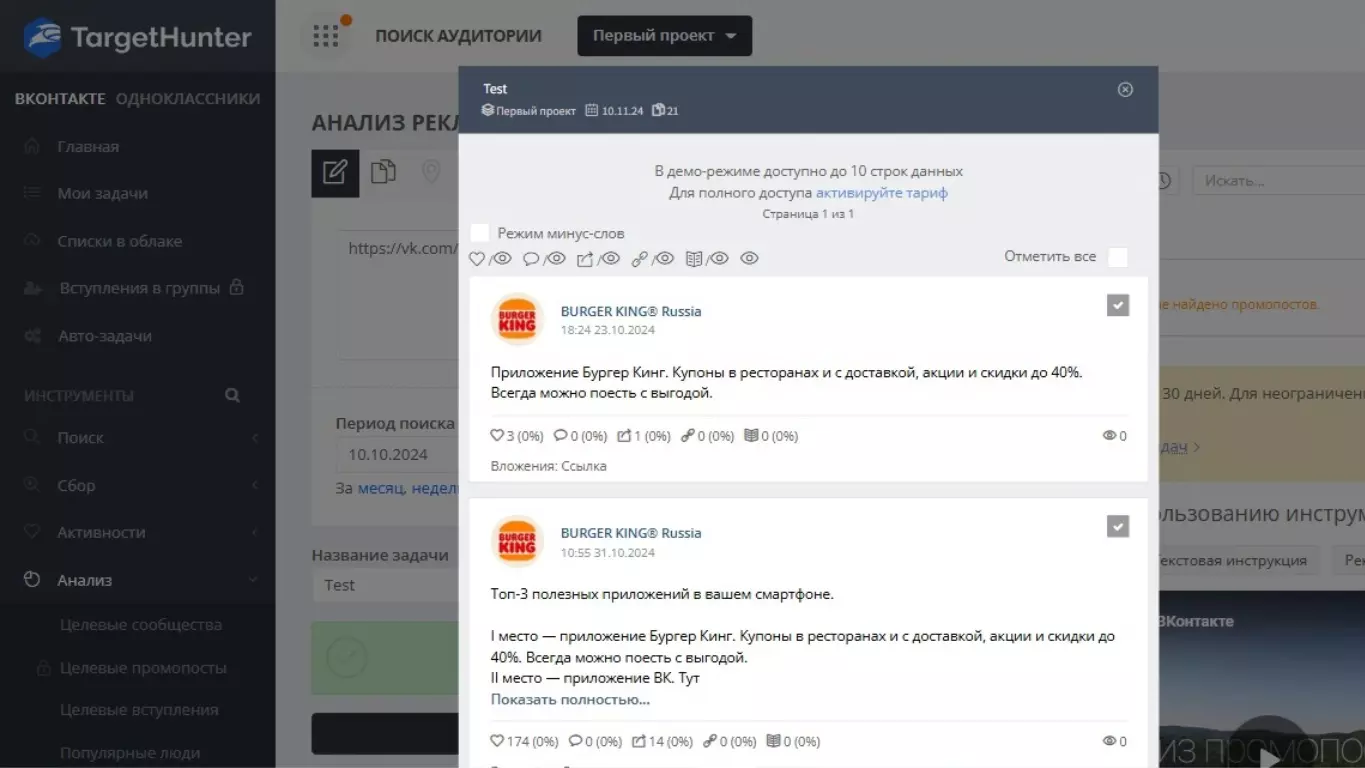Screen dimensions: 1365x768
Task: Select Популярные люди under Анализ
Action: coord(130,753)
